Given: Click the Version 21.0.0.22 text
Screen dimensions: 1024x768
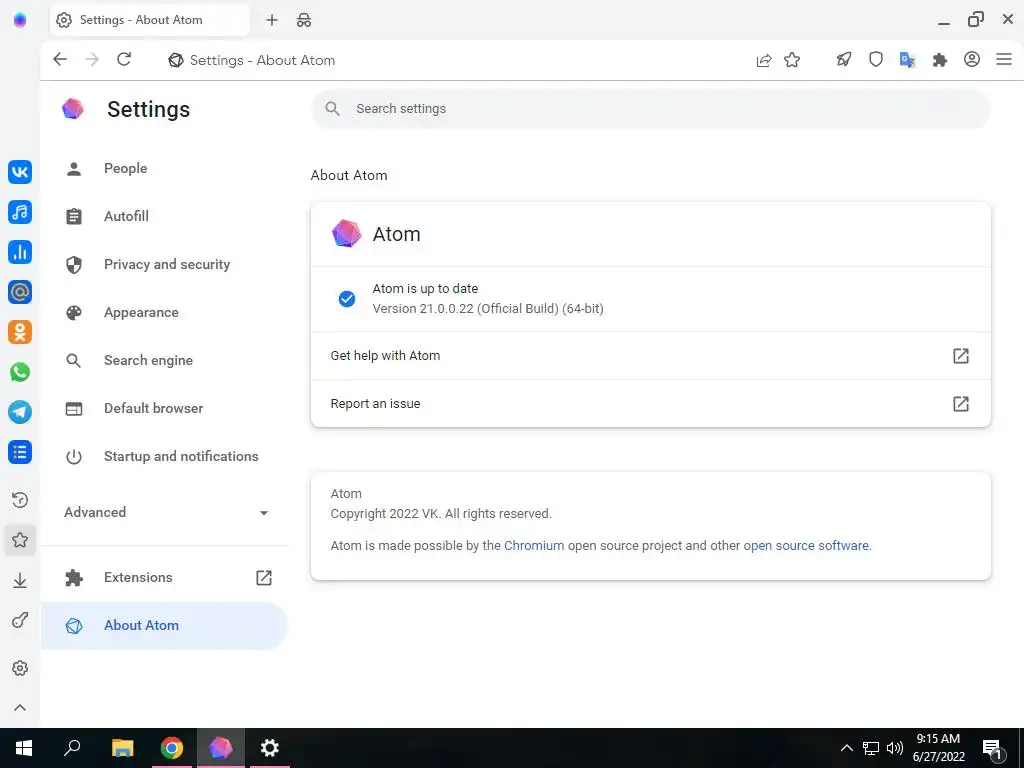Looking at the screenshot, I should 488,309.
